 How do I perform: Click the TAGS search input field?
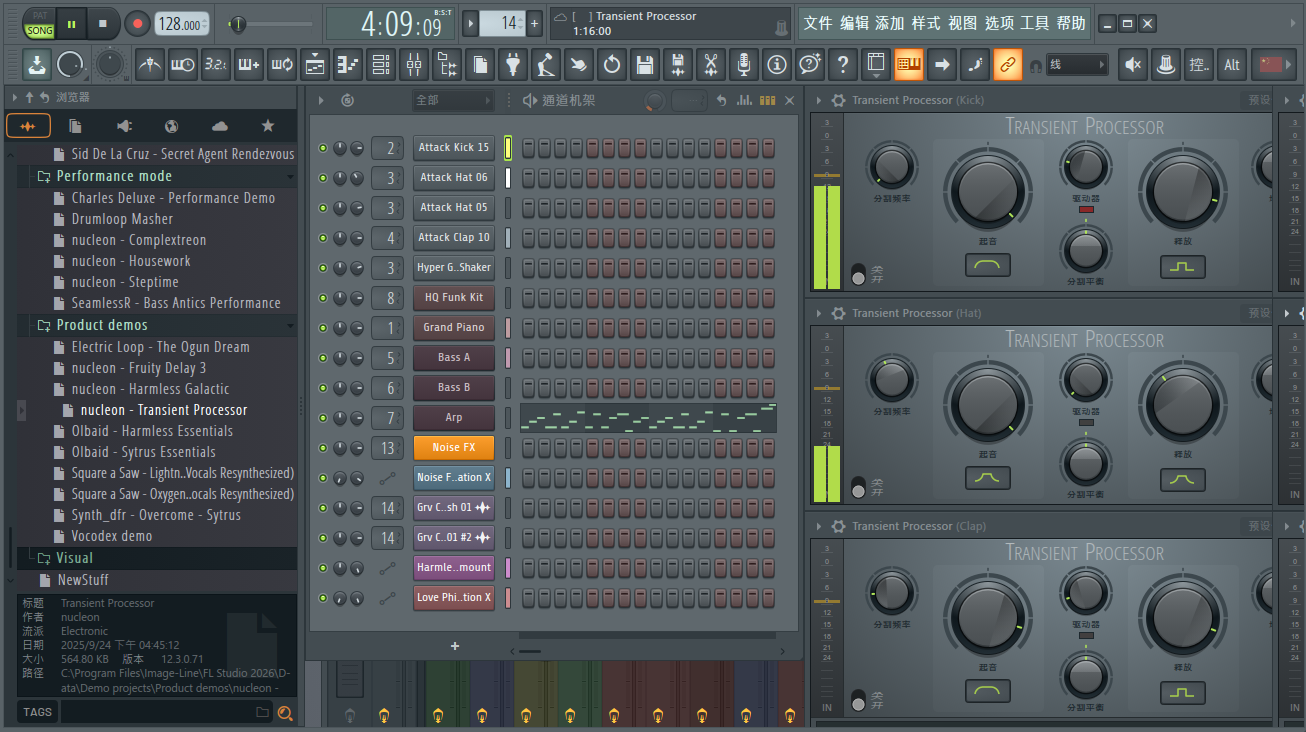[x=165, y=712]
